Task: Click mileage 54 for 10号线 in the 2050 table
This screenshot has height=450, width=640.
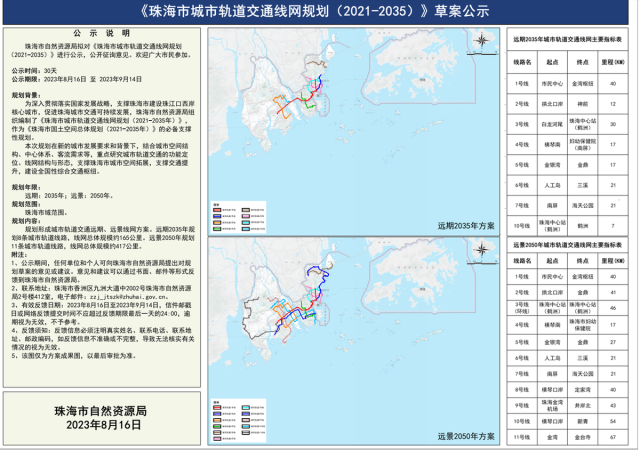Action: tap(613, 421)
